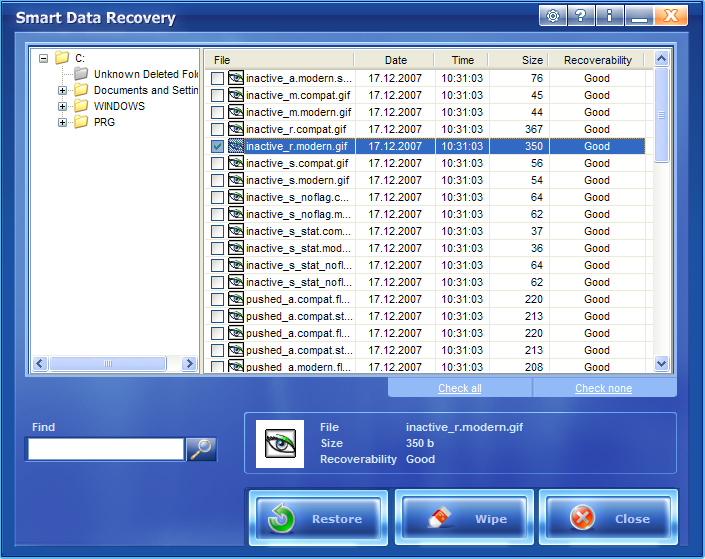Click the file icon for inactive_a.modern.s
The height and width of the screenshot is (559, 705).
pos(236,78)
